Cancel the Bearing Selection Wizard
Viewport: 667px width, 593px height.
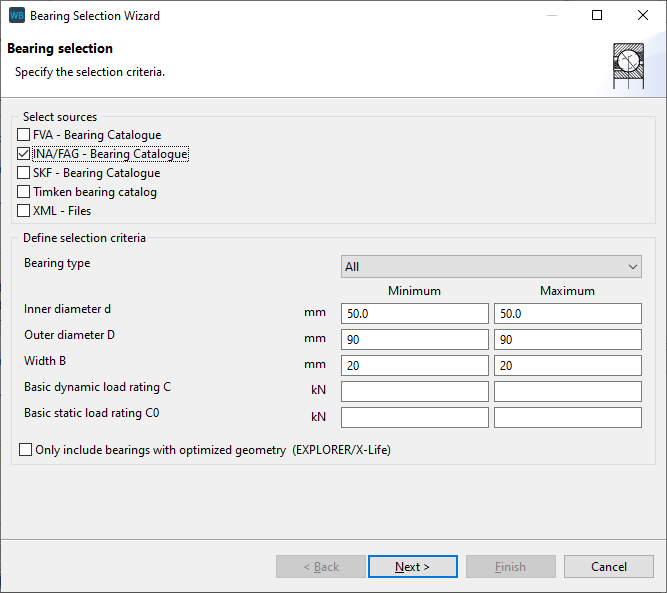pyautogui.click(x=608, y=567)
